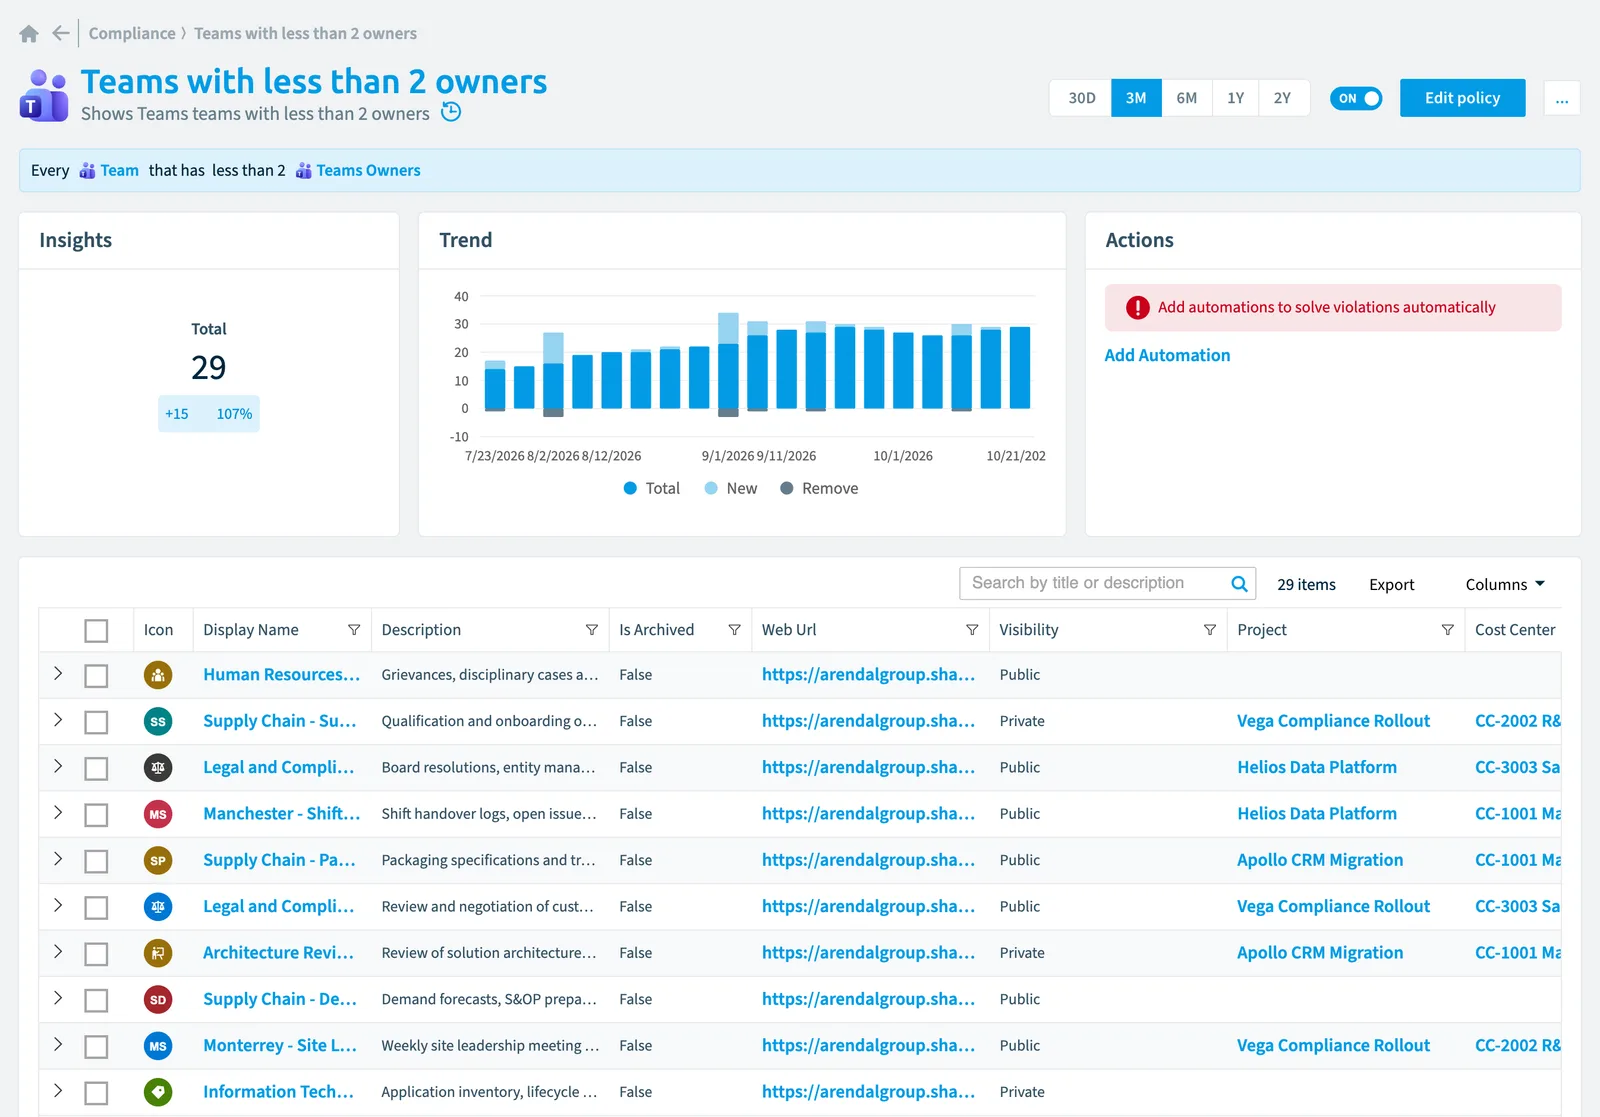Toggle the Remove legend swatch
The width and height of the screenshot is (1600, 1117).
(x=787, y=488)
